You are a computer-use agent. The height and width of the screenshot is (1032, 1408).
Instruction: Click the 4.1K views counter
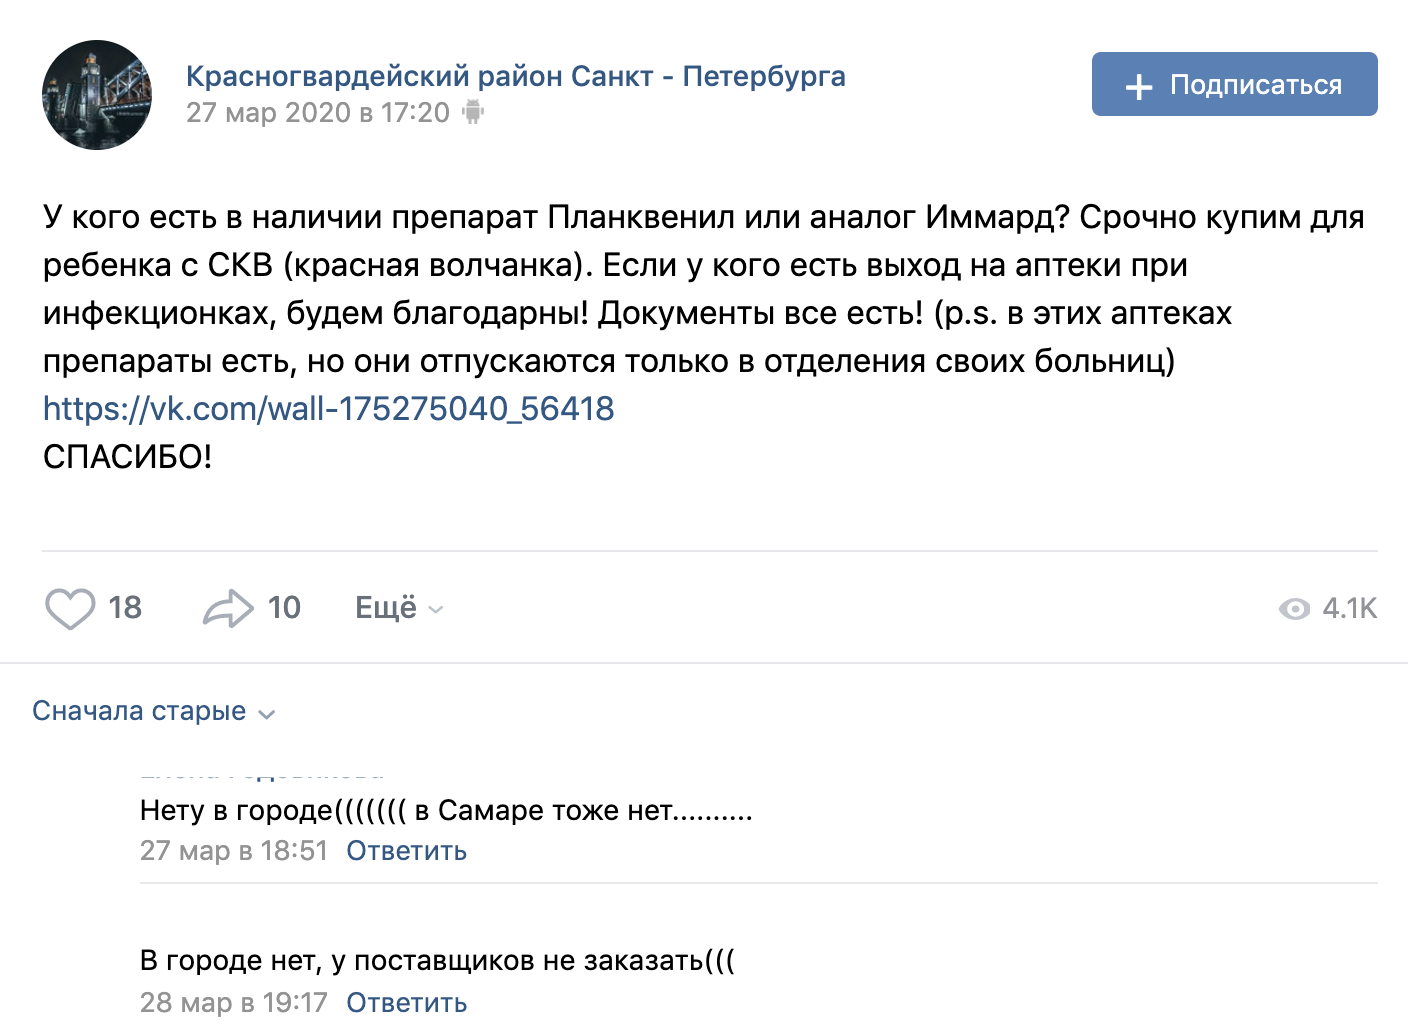click(1349, 608)
